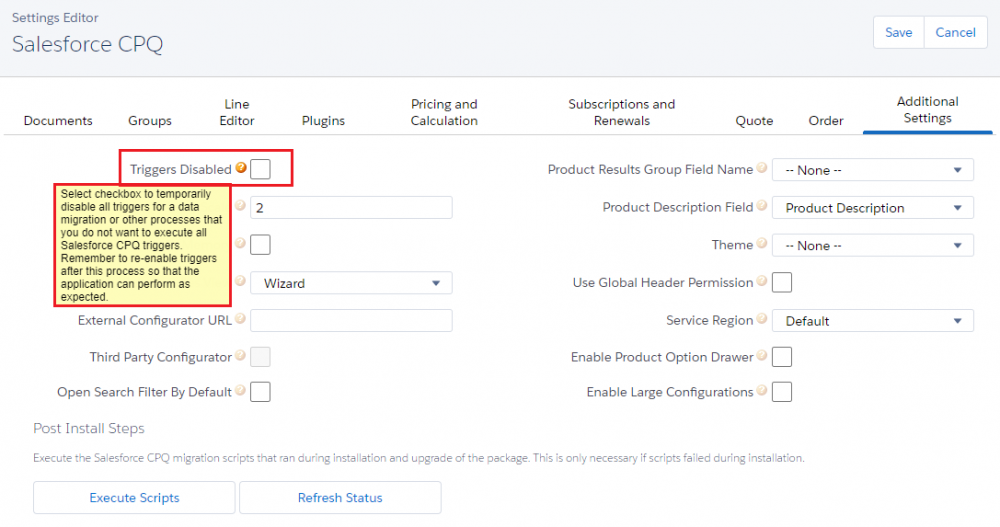
Task: Click the 'Salesforce CPQ' page title
Action: pos(87,44)
